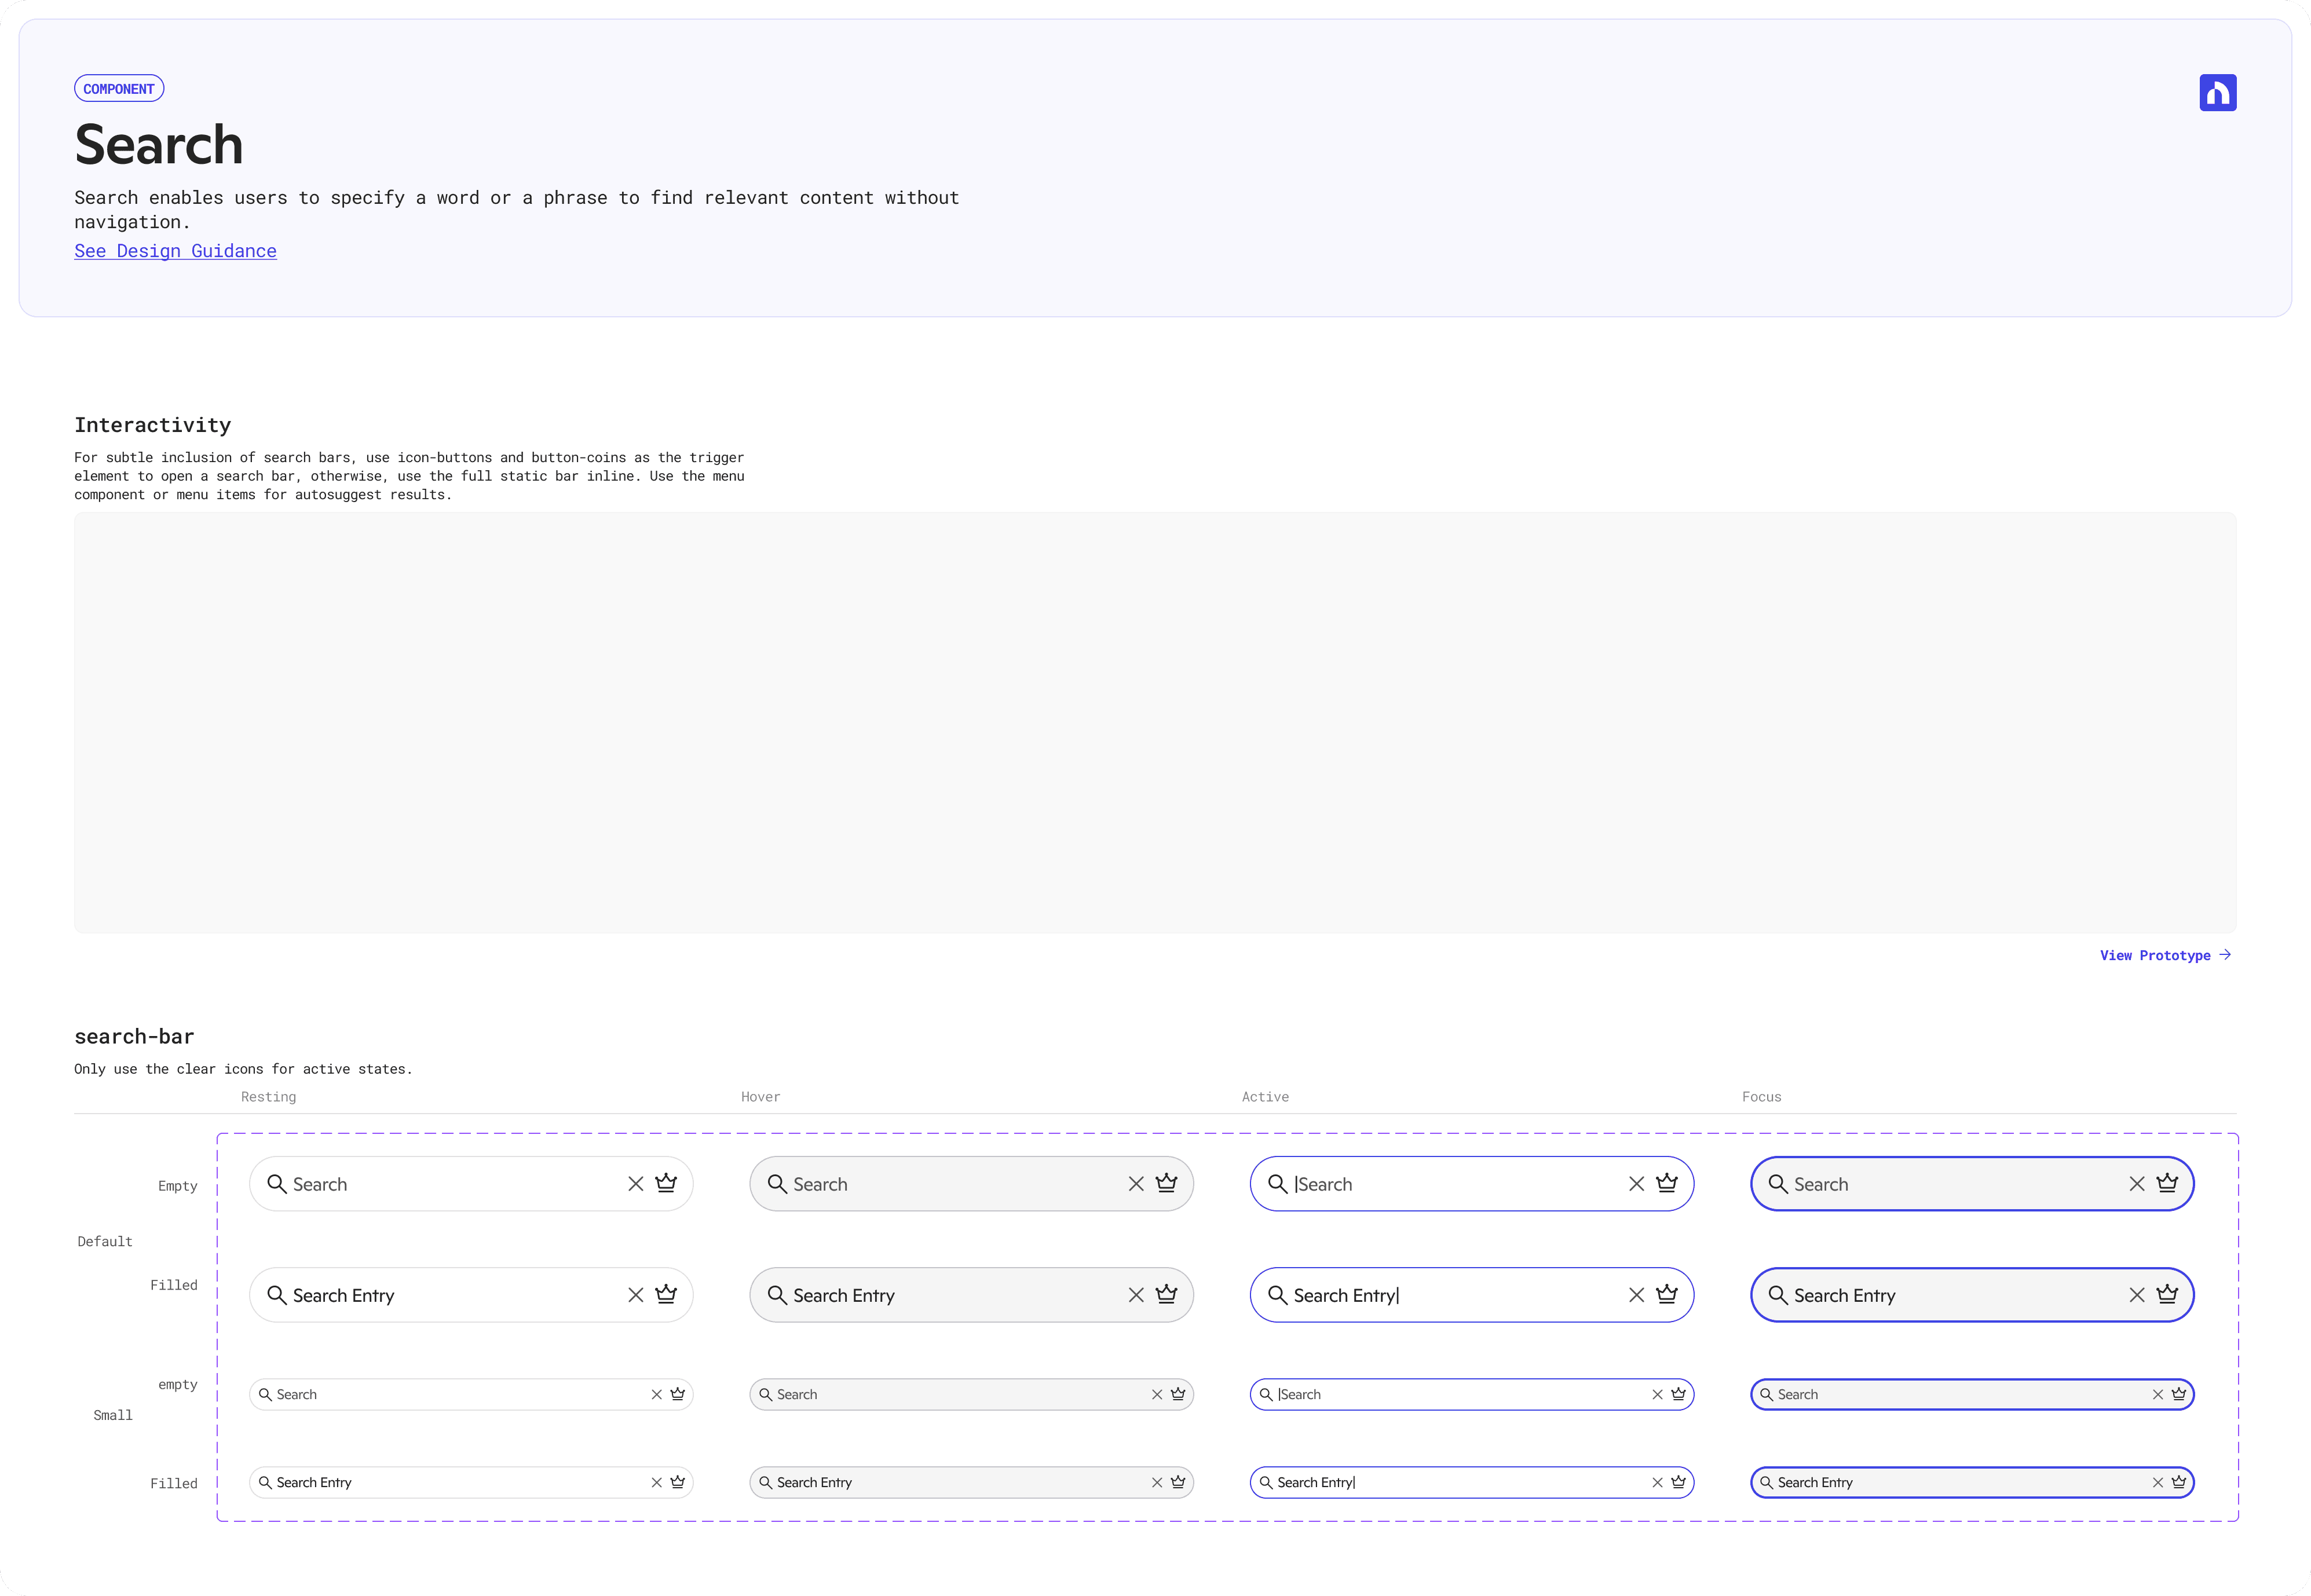
Task: Click crown icon in Focus Filled default bar
Action: click(x=2167, y=1294)
